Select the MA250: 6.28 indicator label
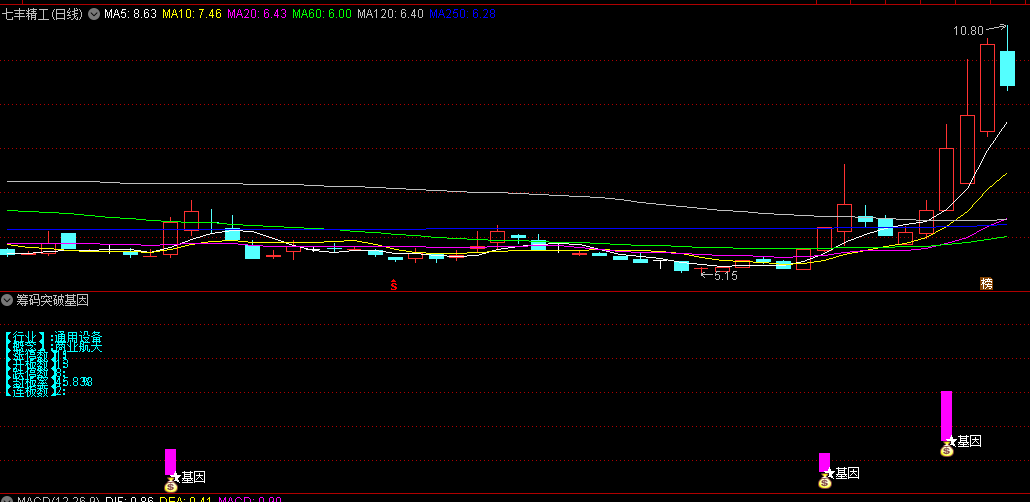Screen dimensions: 1030x502 pos(462,14)
